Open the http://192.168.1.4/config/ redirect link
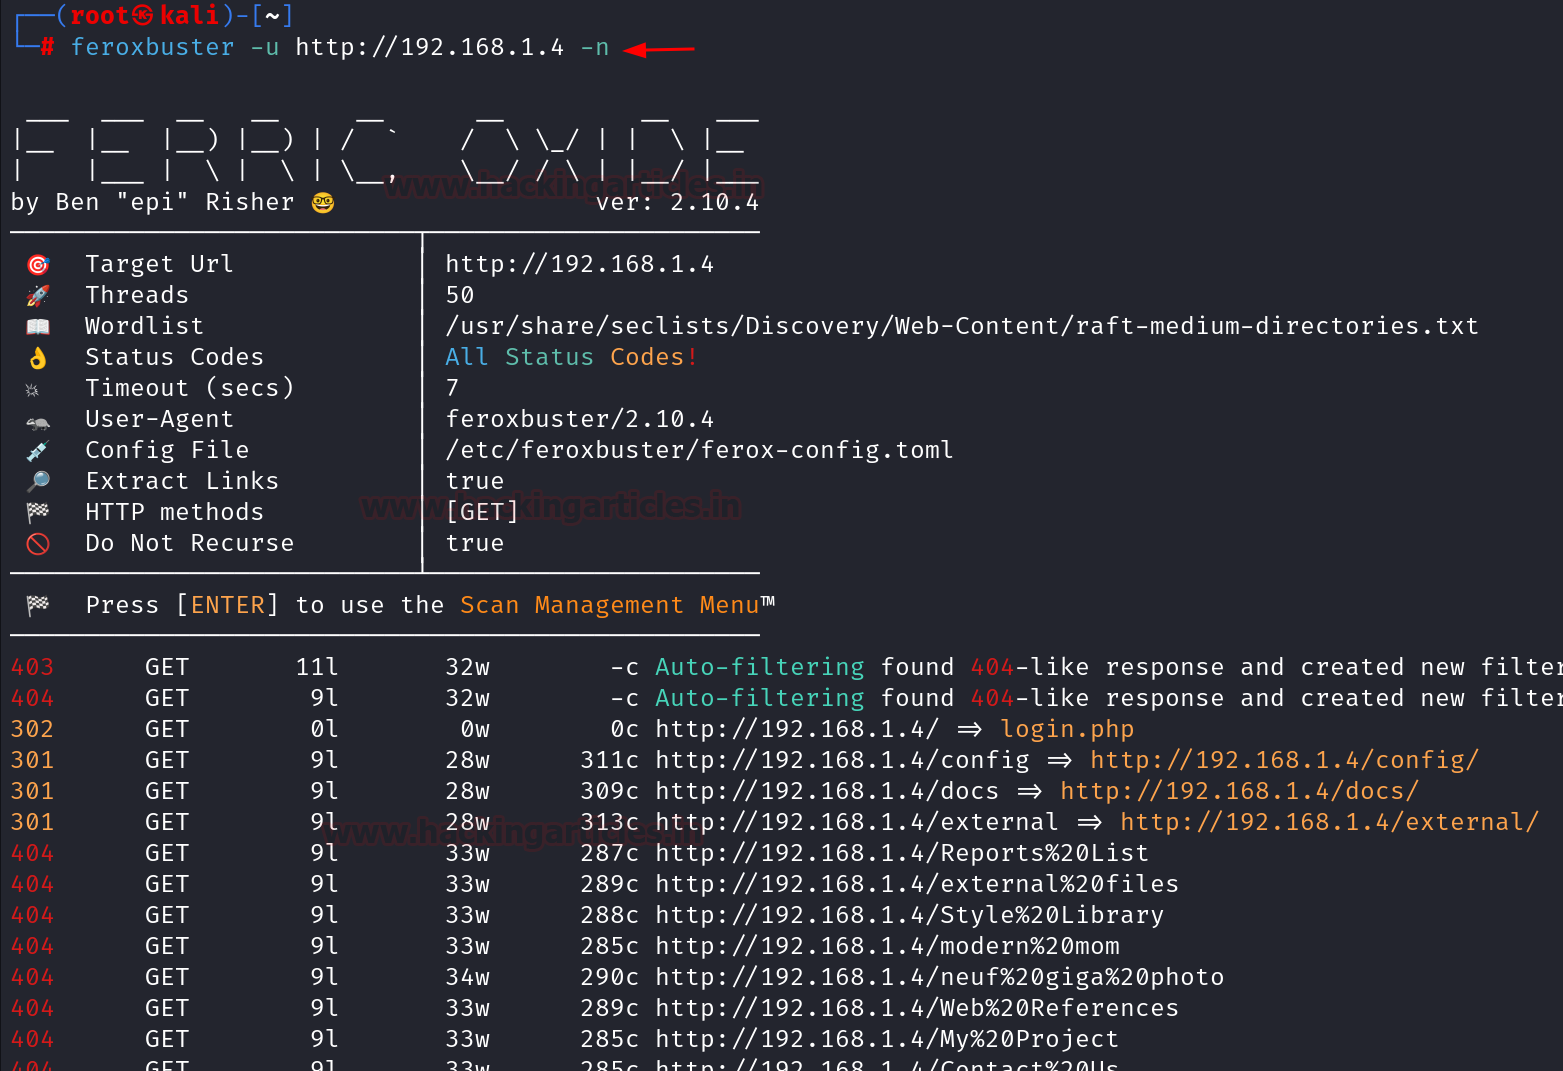 [1284, 760]
